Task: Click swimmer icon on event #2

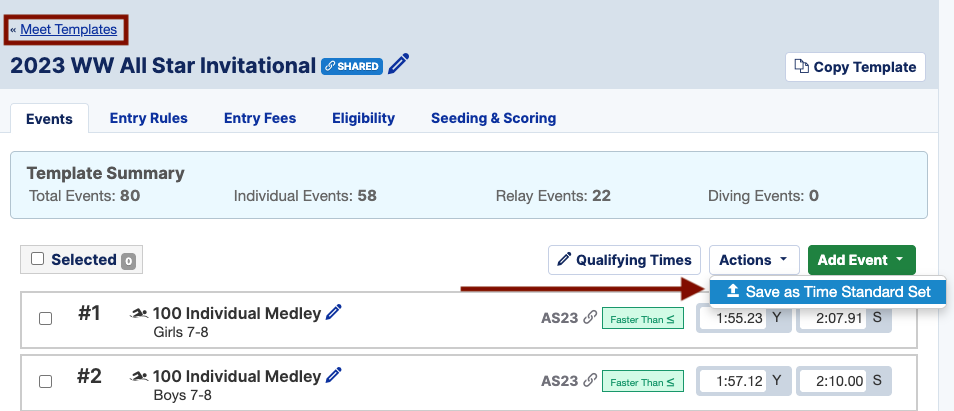Action: 139,377
